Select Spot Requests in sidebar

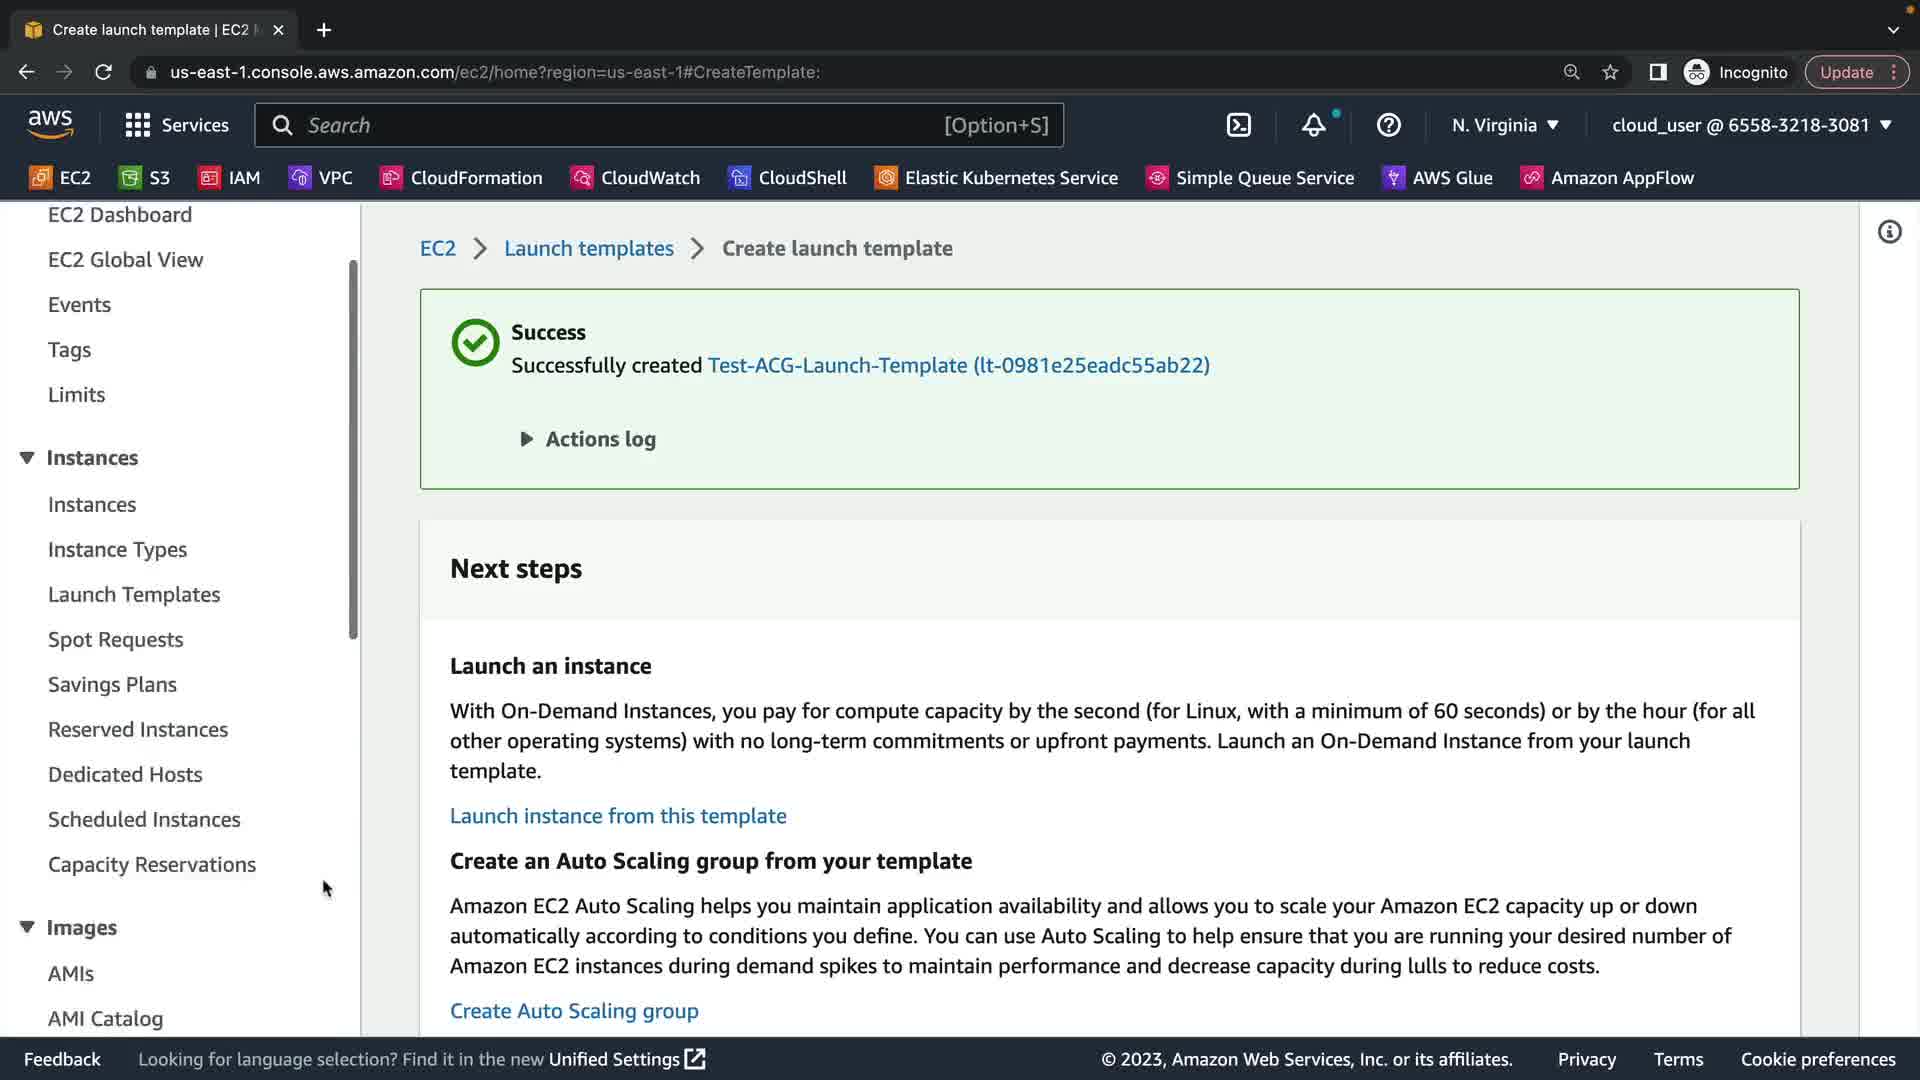pyautogui.click(x=116, y=639)
